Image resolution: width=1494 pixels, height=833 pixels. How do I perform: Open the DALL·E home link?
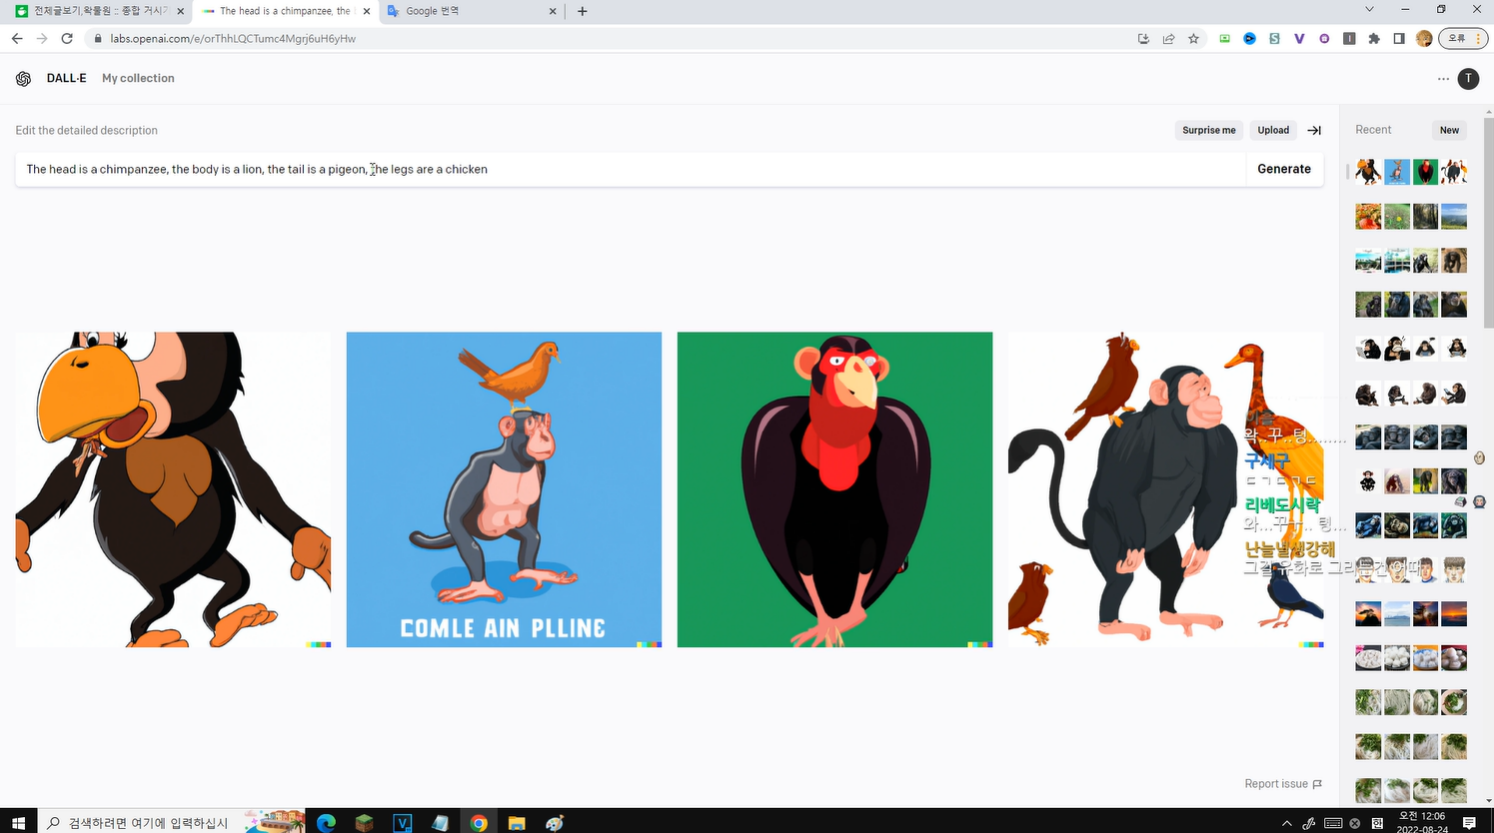click(66, 78)
